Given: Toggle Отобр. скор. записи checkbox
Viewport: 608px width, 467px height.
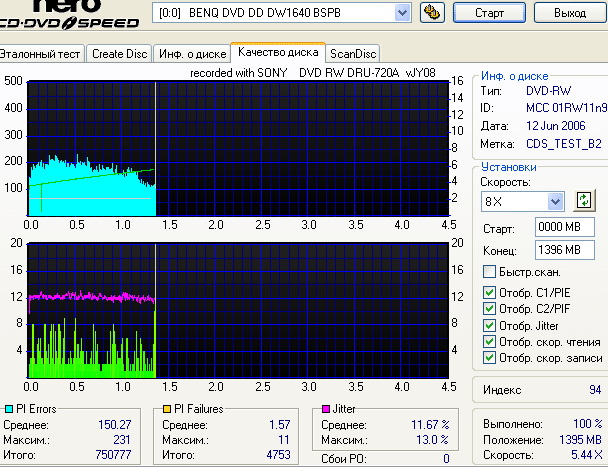Looking at the screenshot, I should tap(489, 358).
